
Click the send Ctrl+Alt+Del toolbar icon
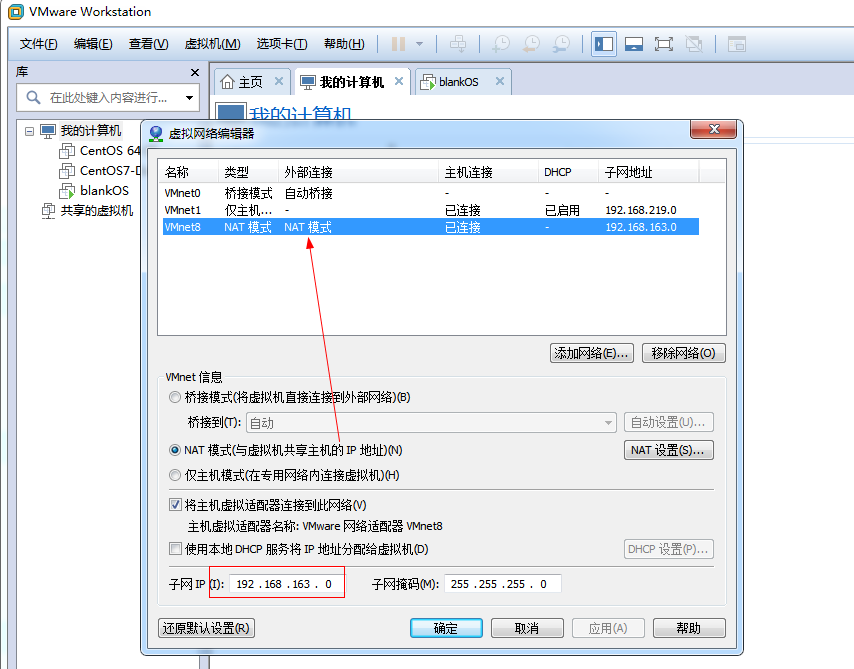458,44
